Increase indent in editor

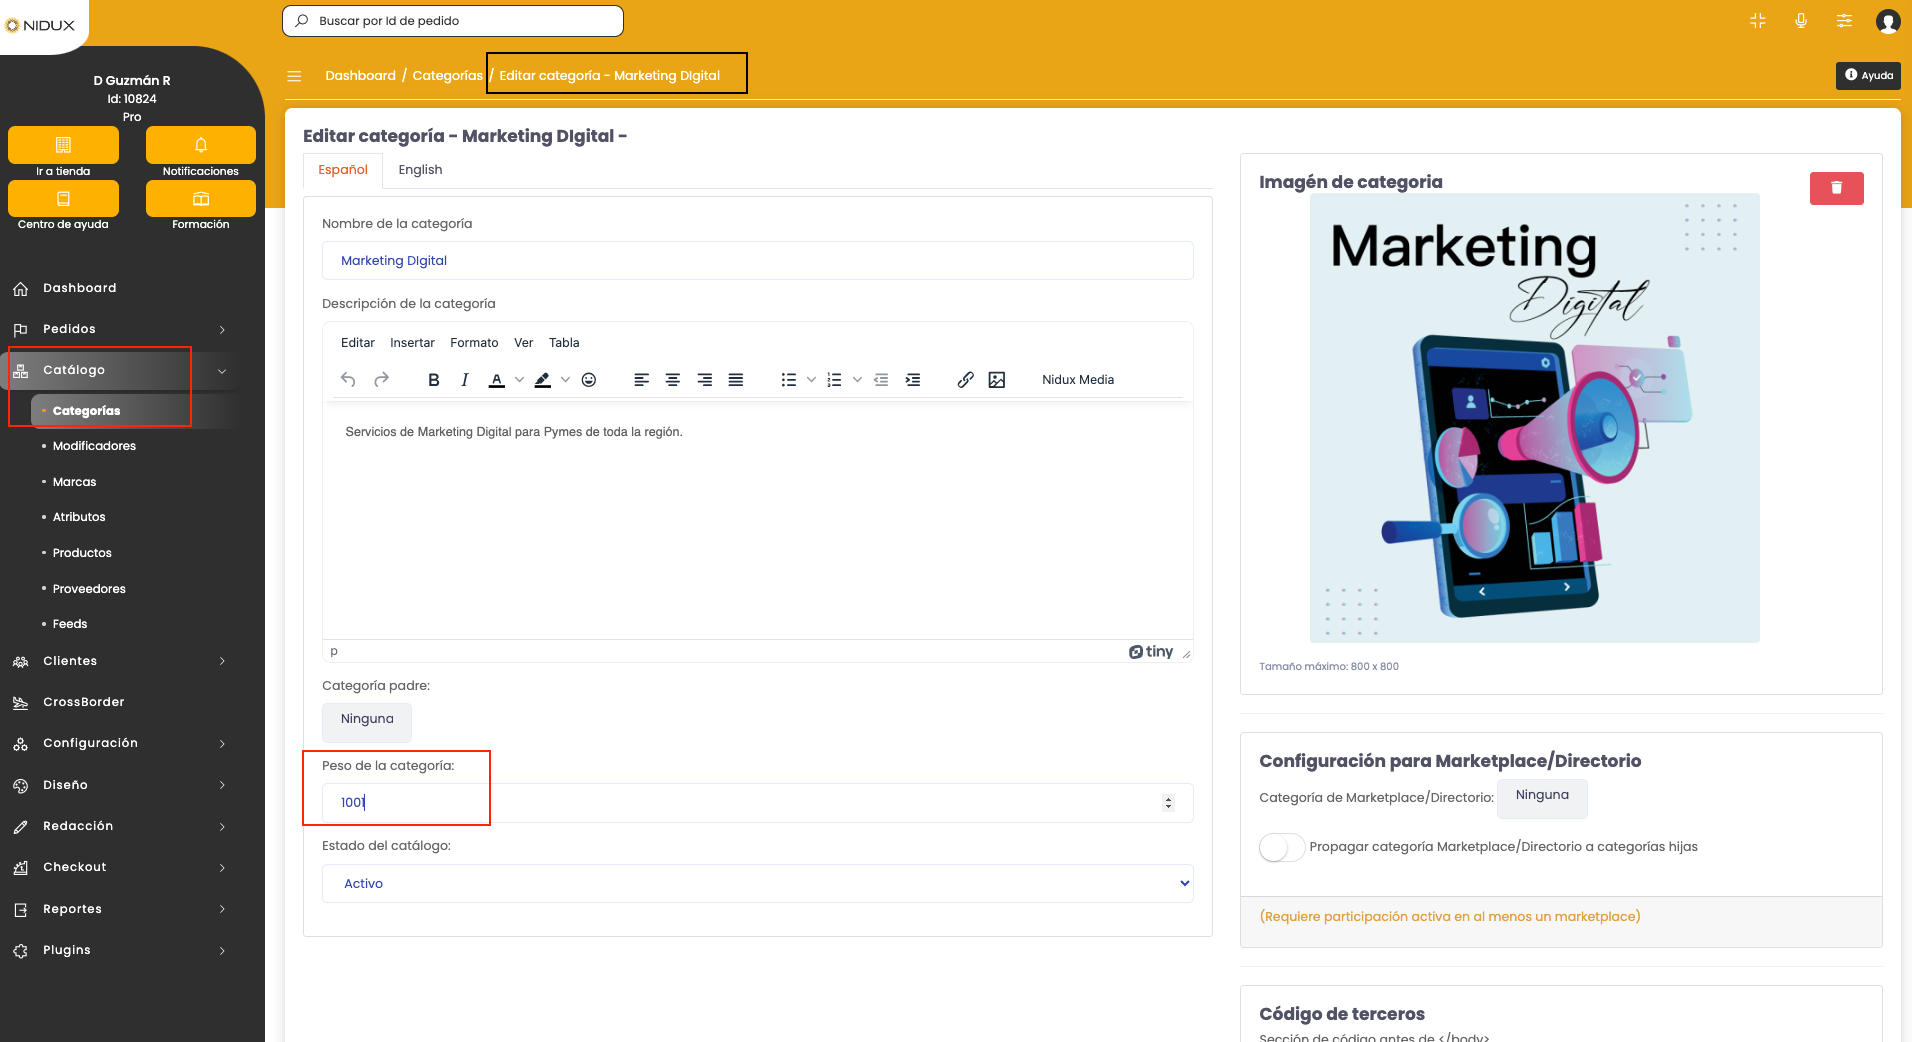[x=913, y=380]
